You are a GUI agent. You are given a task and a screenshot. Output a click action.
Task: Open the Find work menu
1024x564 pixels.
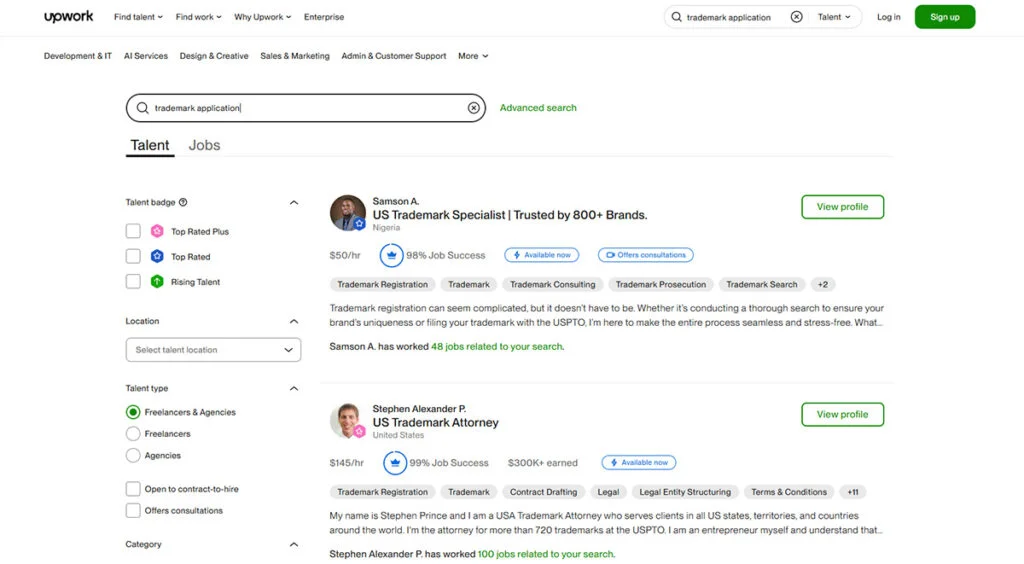click(x=199, y=17)
